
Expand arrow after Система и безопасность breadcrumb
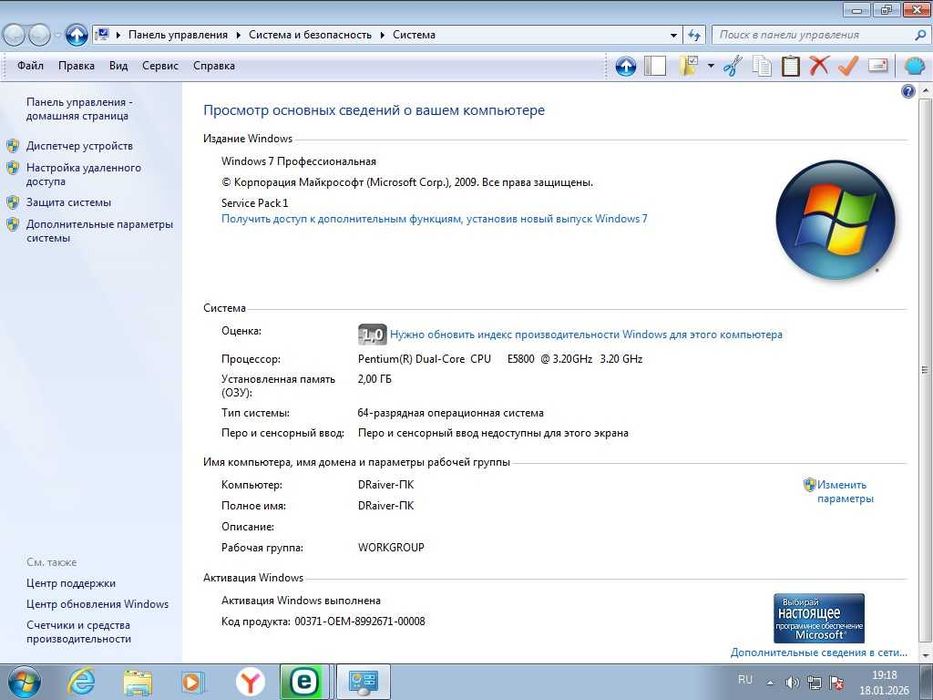click(382, 35)
